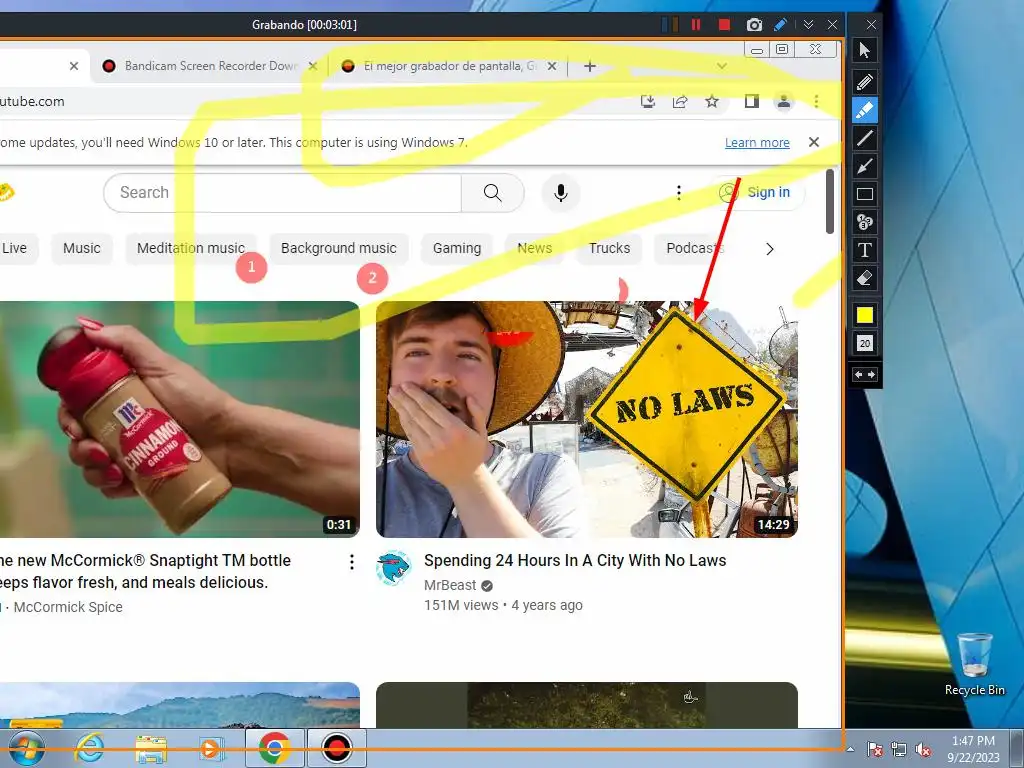This screenshot has height=768, width=1024.
Task: Select the Music category chip
Action: click(x=82, y=248)
